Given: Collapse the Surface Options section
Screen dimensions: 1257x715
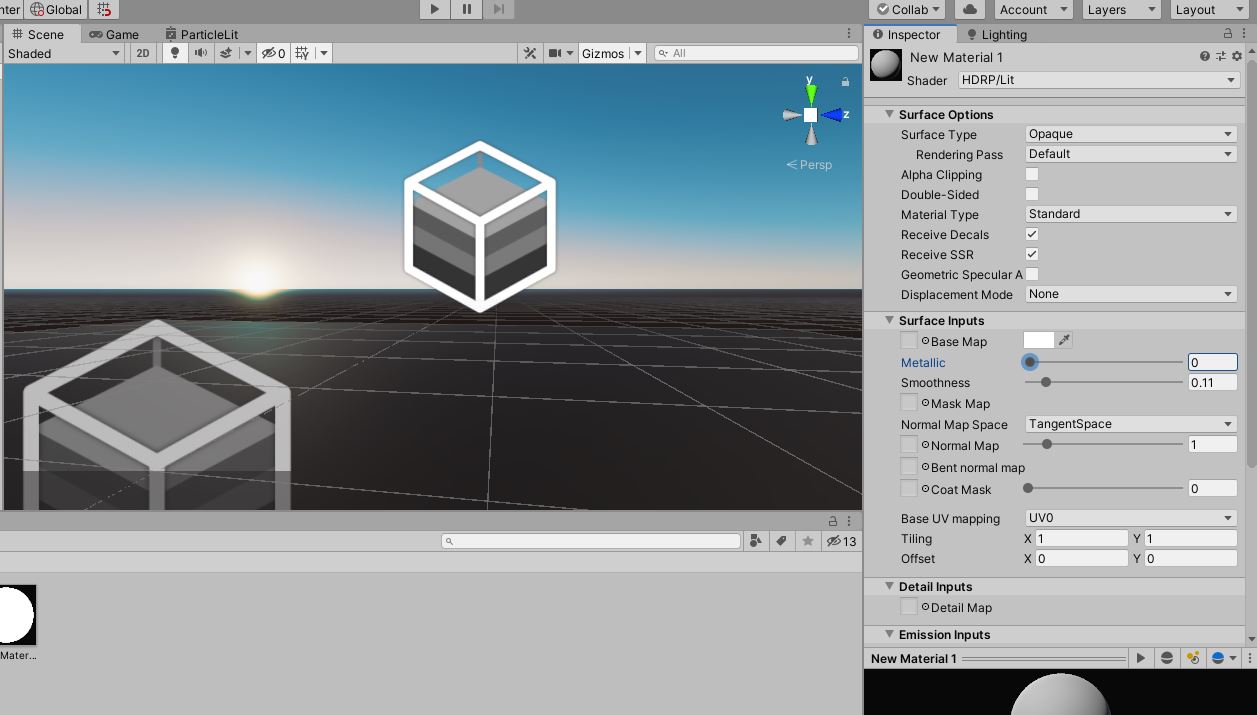Looking at the screenshot, I should (889, 114).
